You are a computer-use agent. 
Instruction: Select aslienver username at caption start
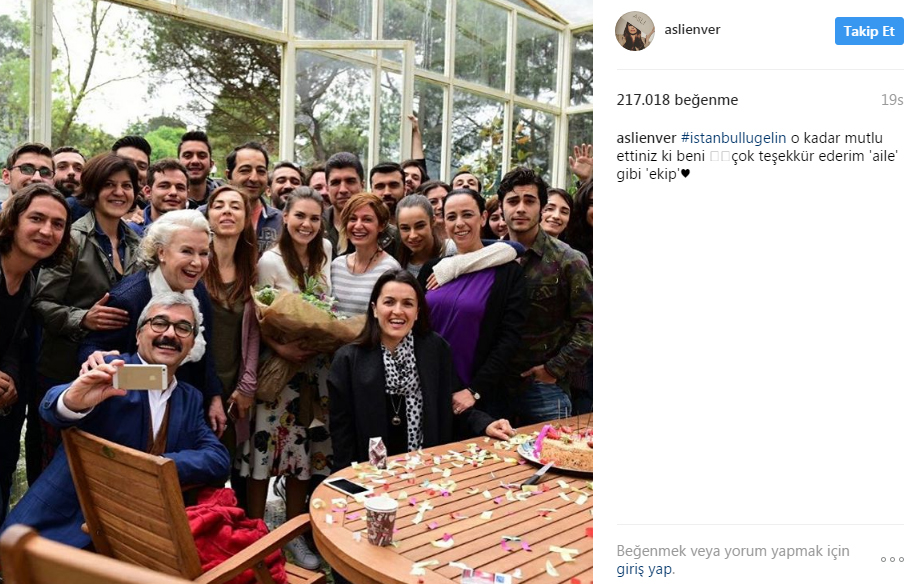pos(646,138)
